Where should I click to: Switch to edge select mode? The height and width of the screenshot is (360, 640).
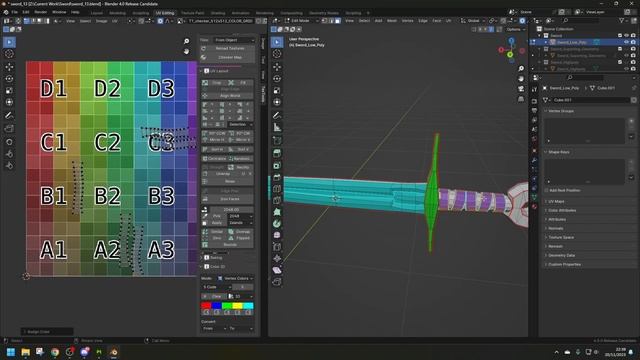pos(331,20)
